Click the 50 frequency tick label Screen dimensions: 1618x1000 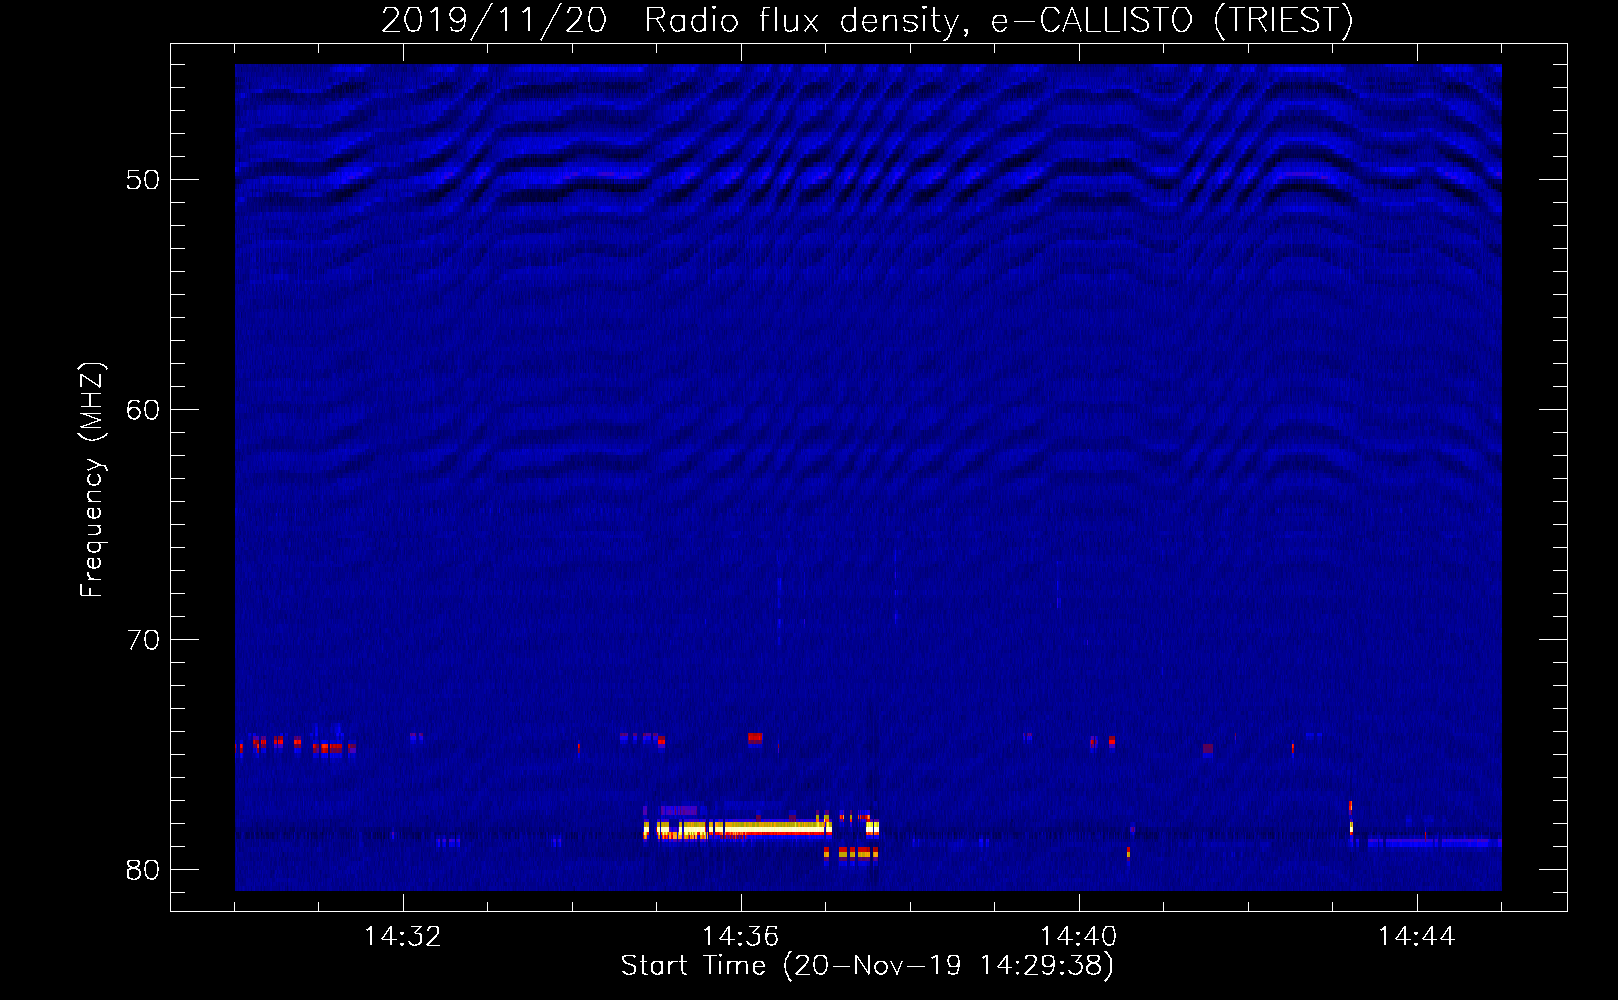point(143,180)
